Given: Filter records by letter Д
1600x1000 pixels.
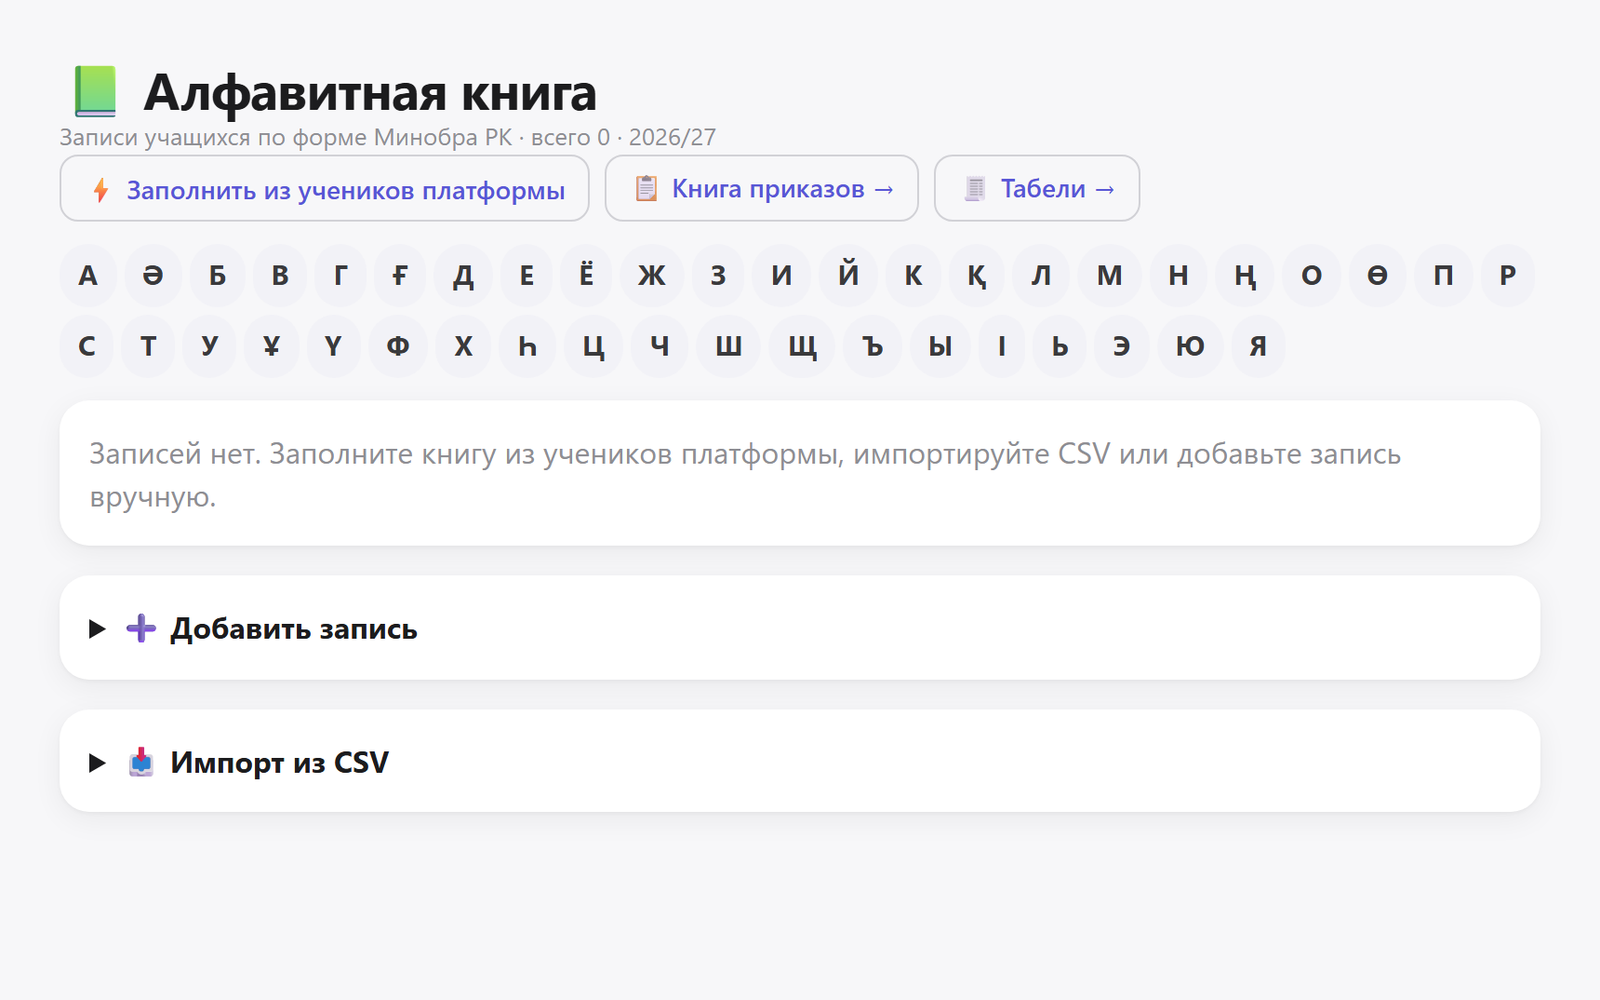Looking at the screenshot, I should [463, 275].
